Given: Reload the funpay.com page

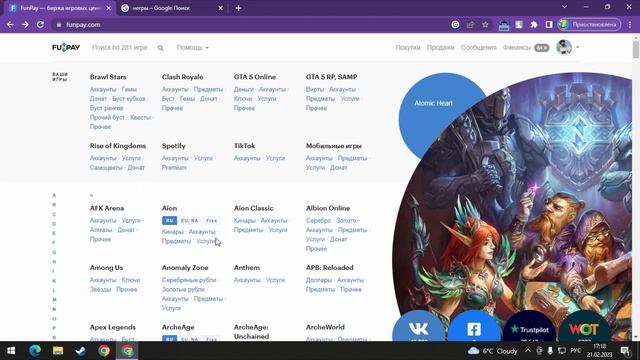Looking at the screenshot, I should (x=40, y=25).
